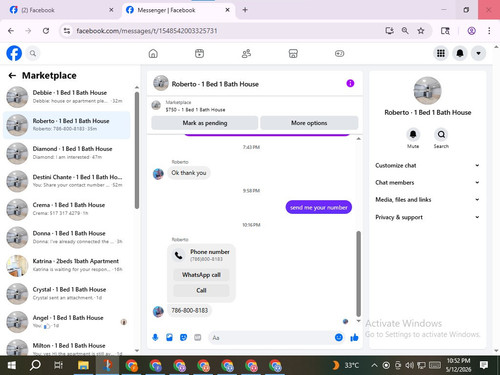Open Facebook notifications bell
Image resolution: width=500 pixels, height=375 pixels.
point(460,53)
